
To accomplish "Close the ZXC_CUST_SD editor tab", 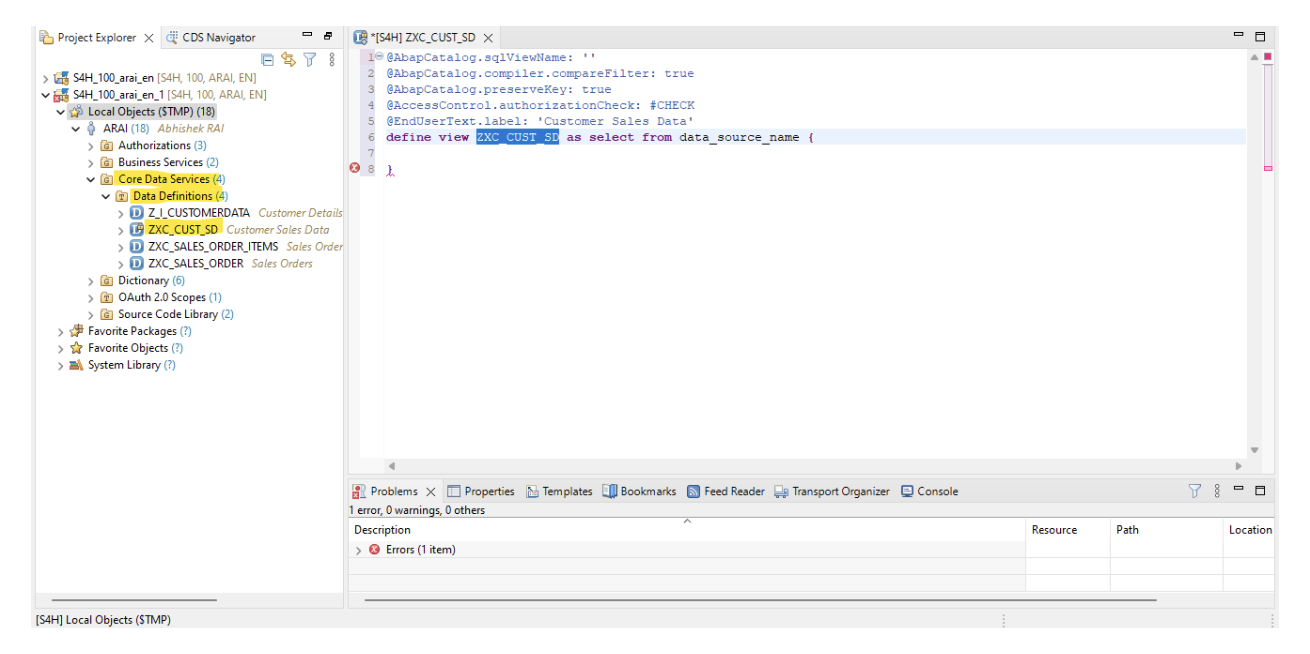I will pyautogui.click(x=488, y=38).
